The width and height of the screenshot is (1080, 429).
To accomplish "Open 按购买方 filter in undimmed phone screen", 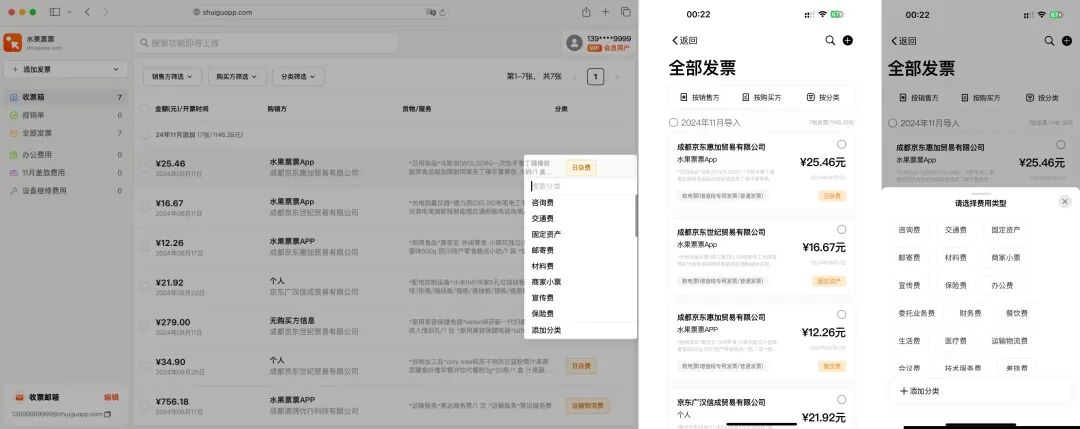I will point(762,98).
